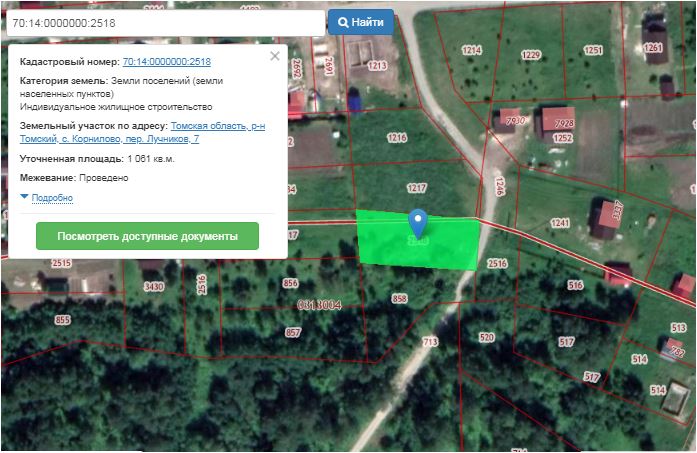Click Посмотреть доступные документы button
697x453 pixels.
[x=147, y=236]
